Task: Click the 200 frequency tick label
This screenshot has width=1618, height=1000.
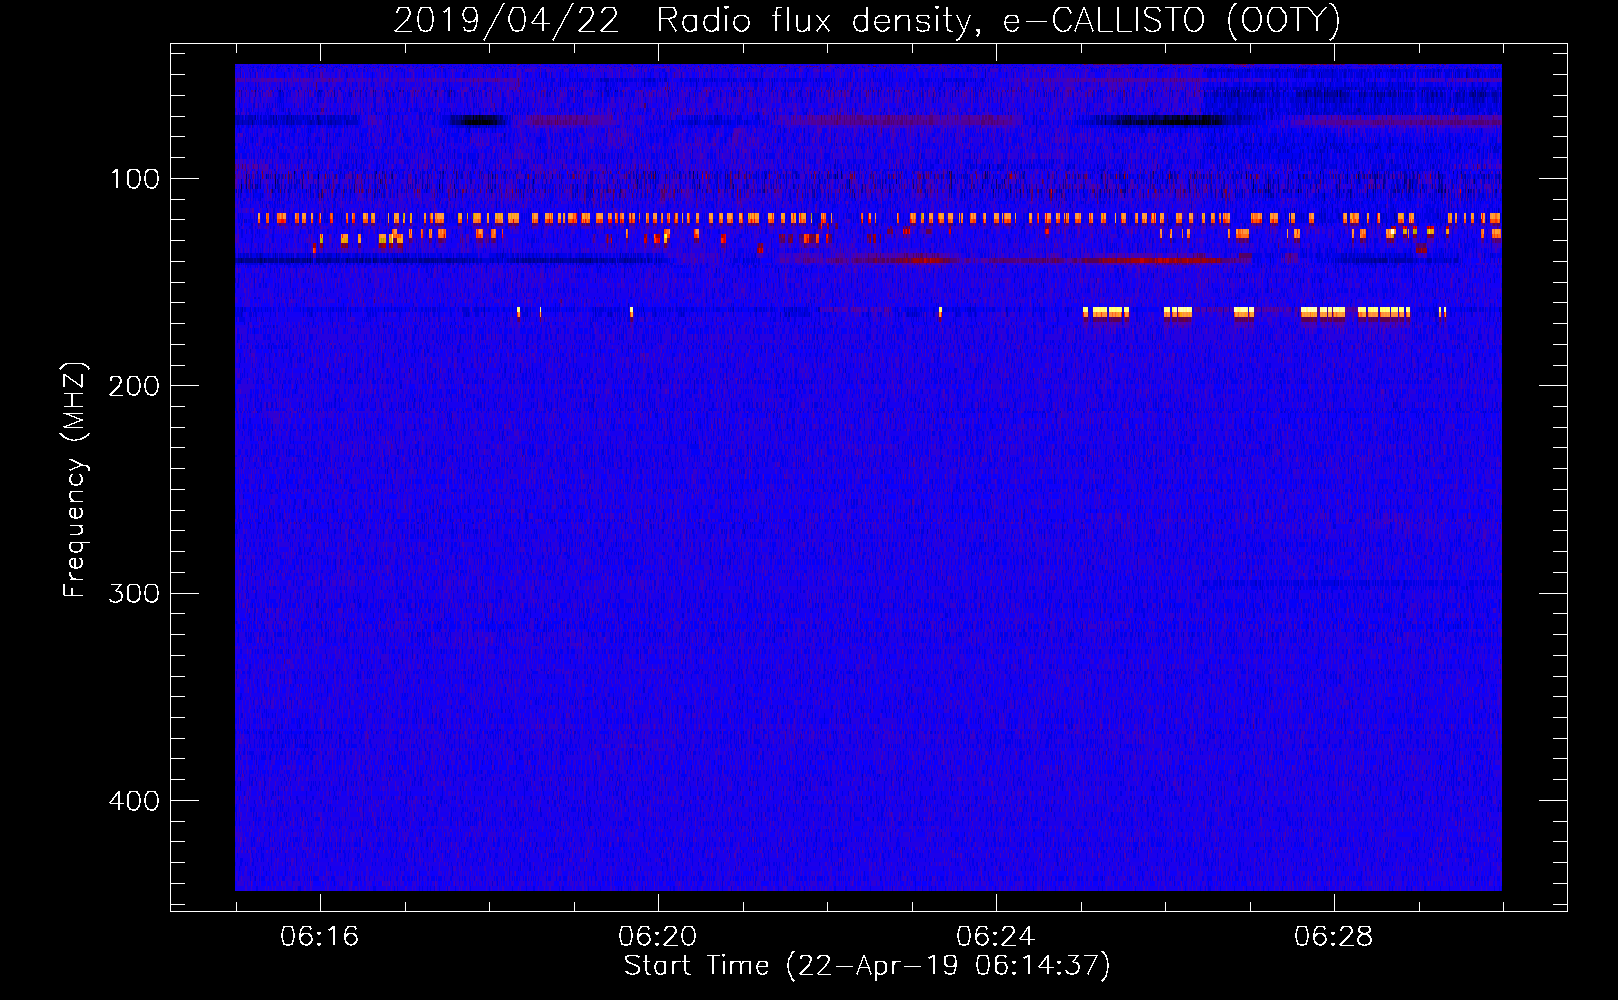Action: pyautogui.click(x=134, y=386)
